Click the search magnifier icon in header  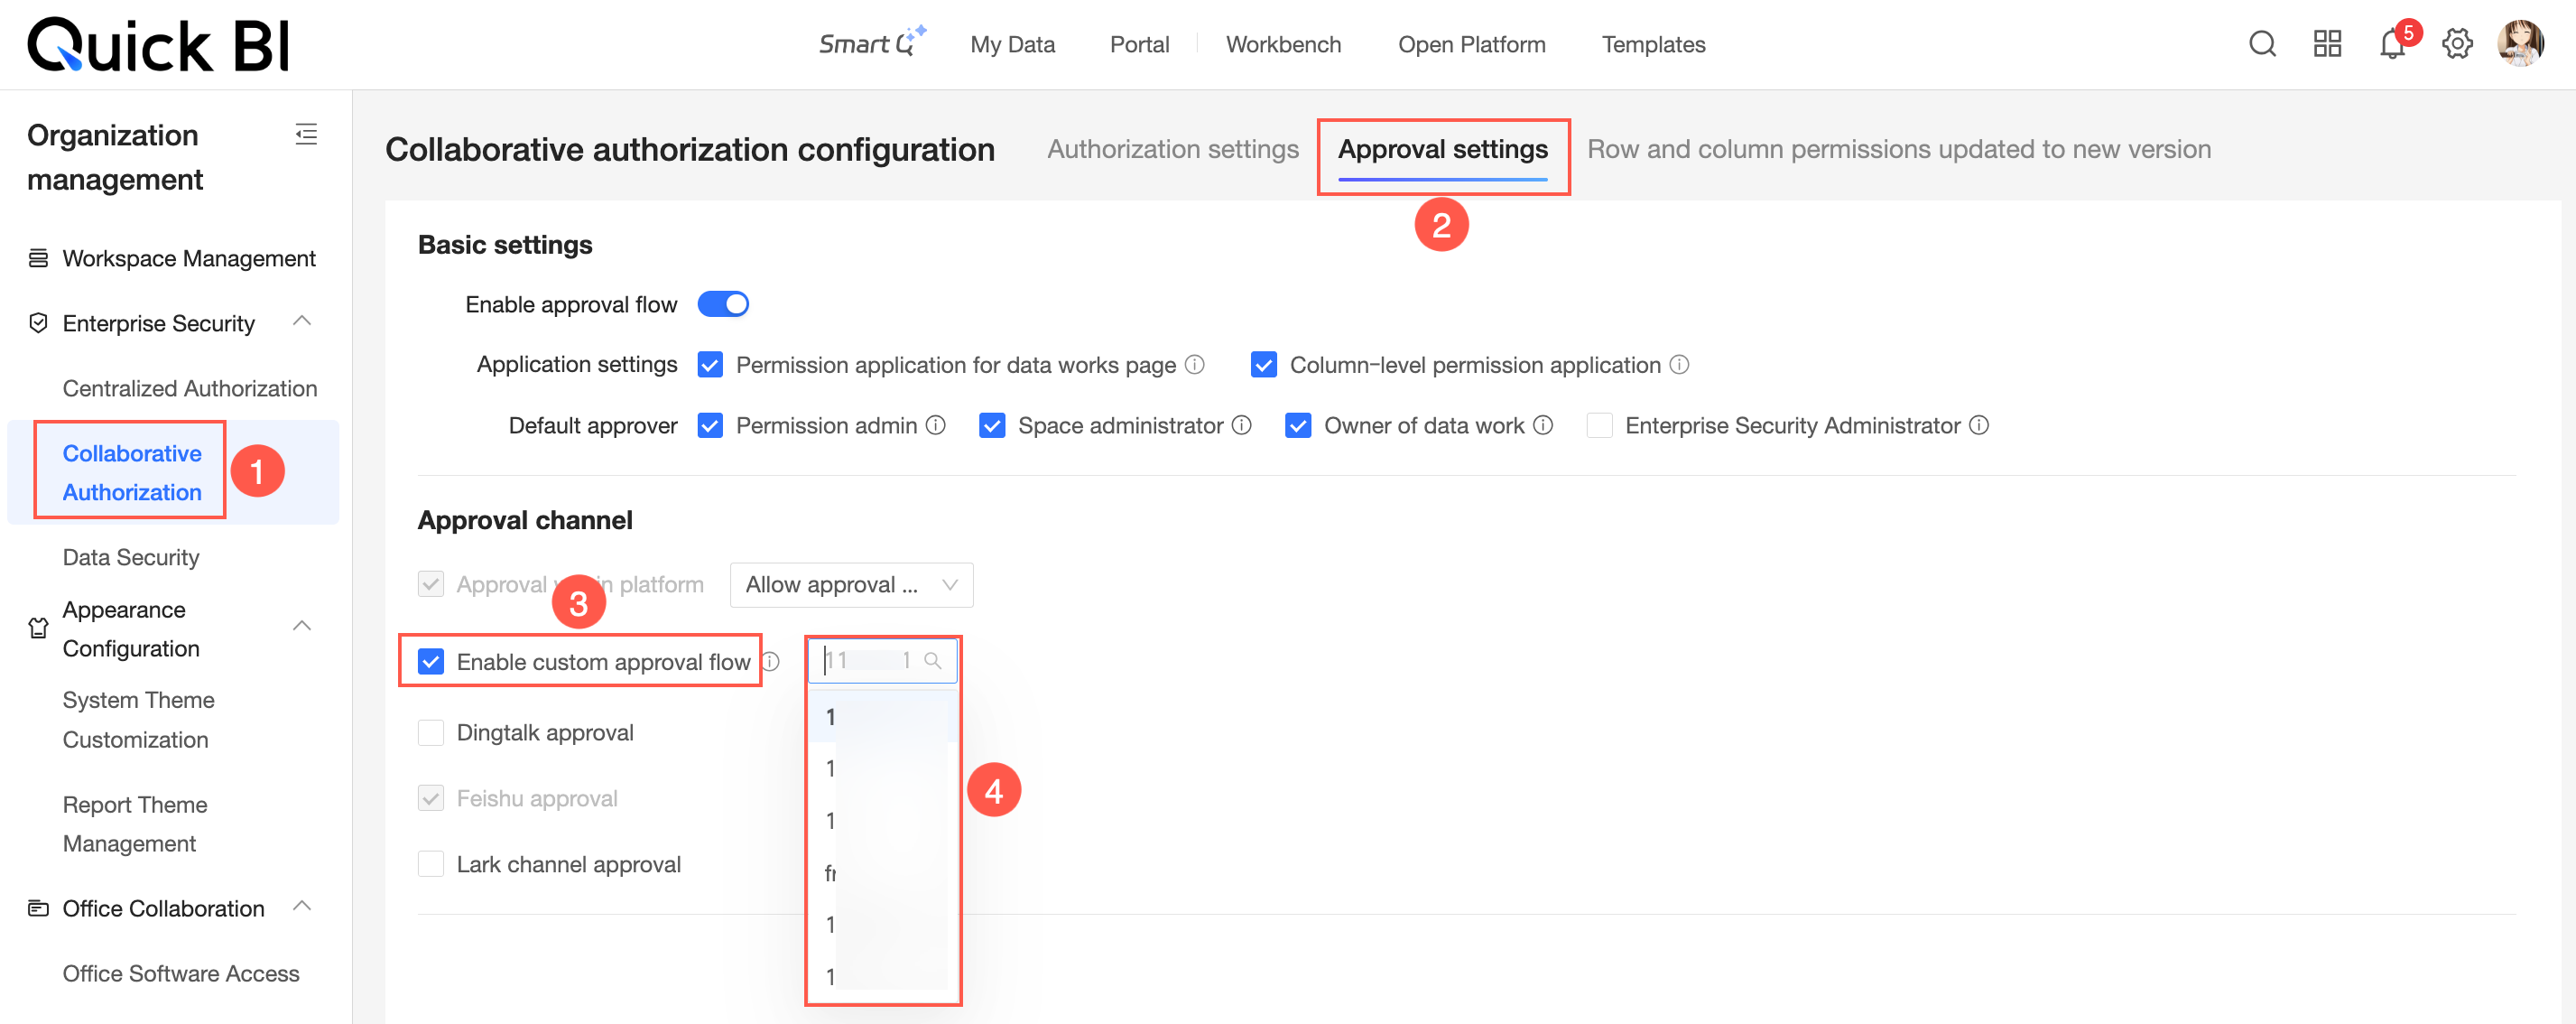click(x=2262, y=44)
